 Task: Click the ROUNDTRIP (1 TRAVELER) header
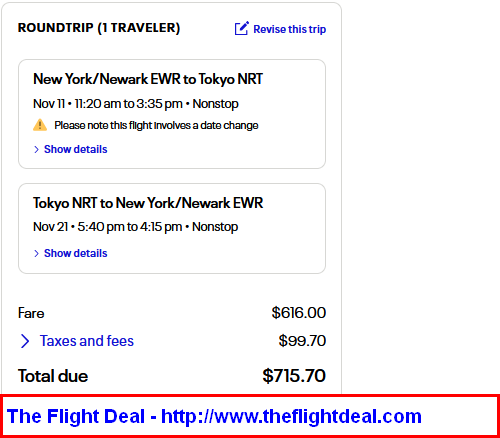coord(99,28)
